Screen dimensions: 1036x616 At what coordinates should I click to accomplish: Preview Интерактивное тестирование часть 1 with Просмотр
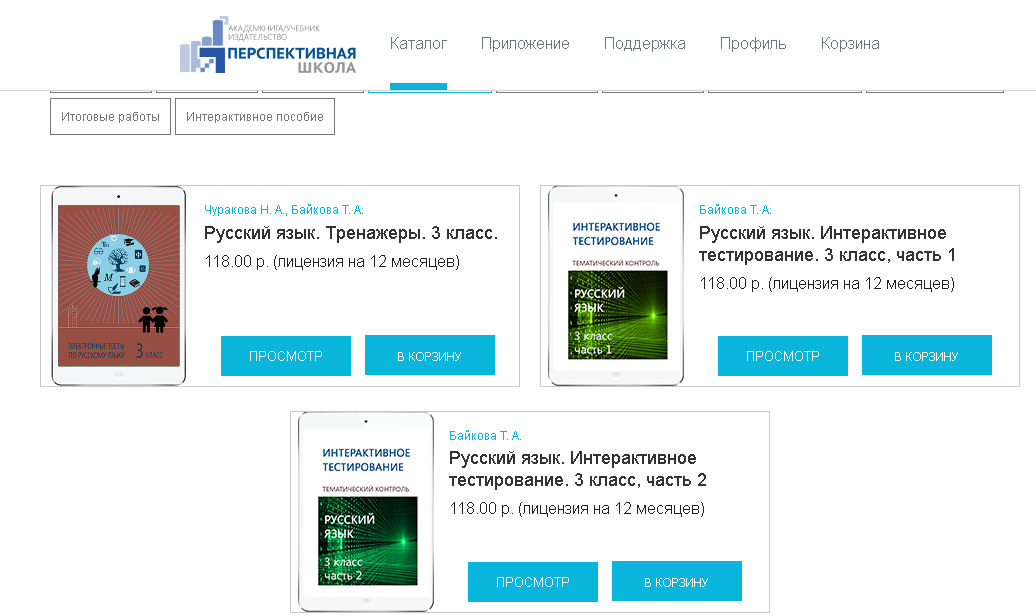coord(783,356)
